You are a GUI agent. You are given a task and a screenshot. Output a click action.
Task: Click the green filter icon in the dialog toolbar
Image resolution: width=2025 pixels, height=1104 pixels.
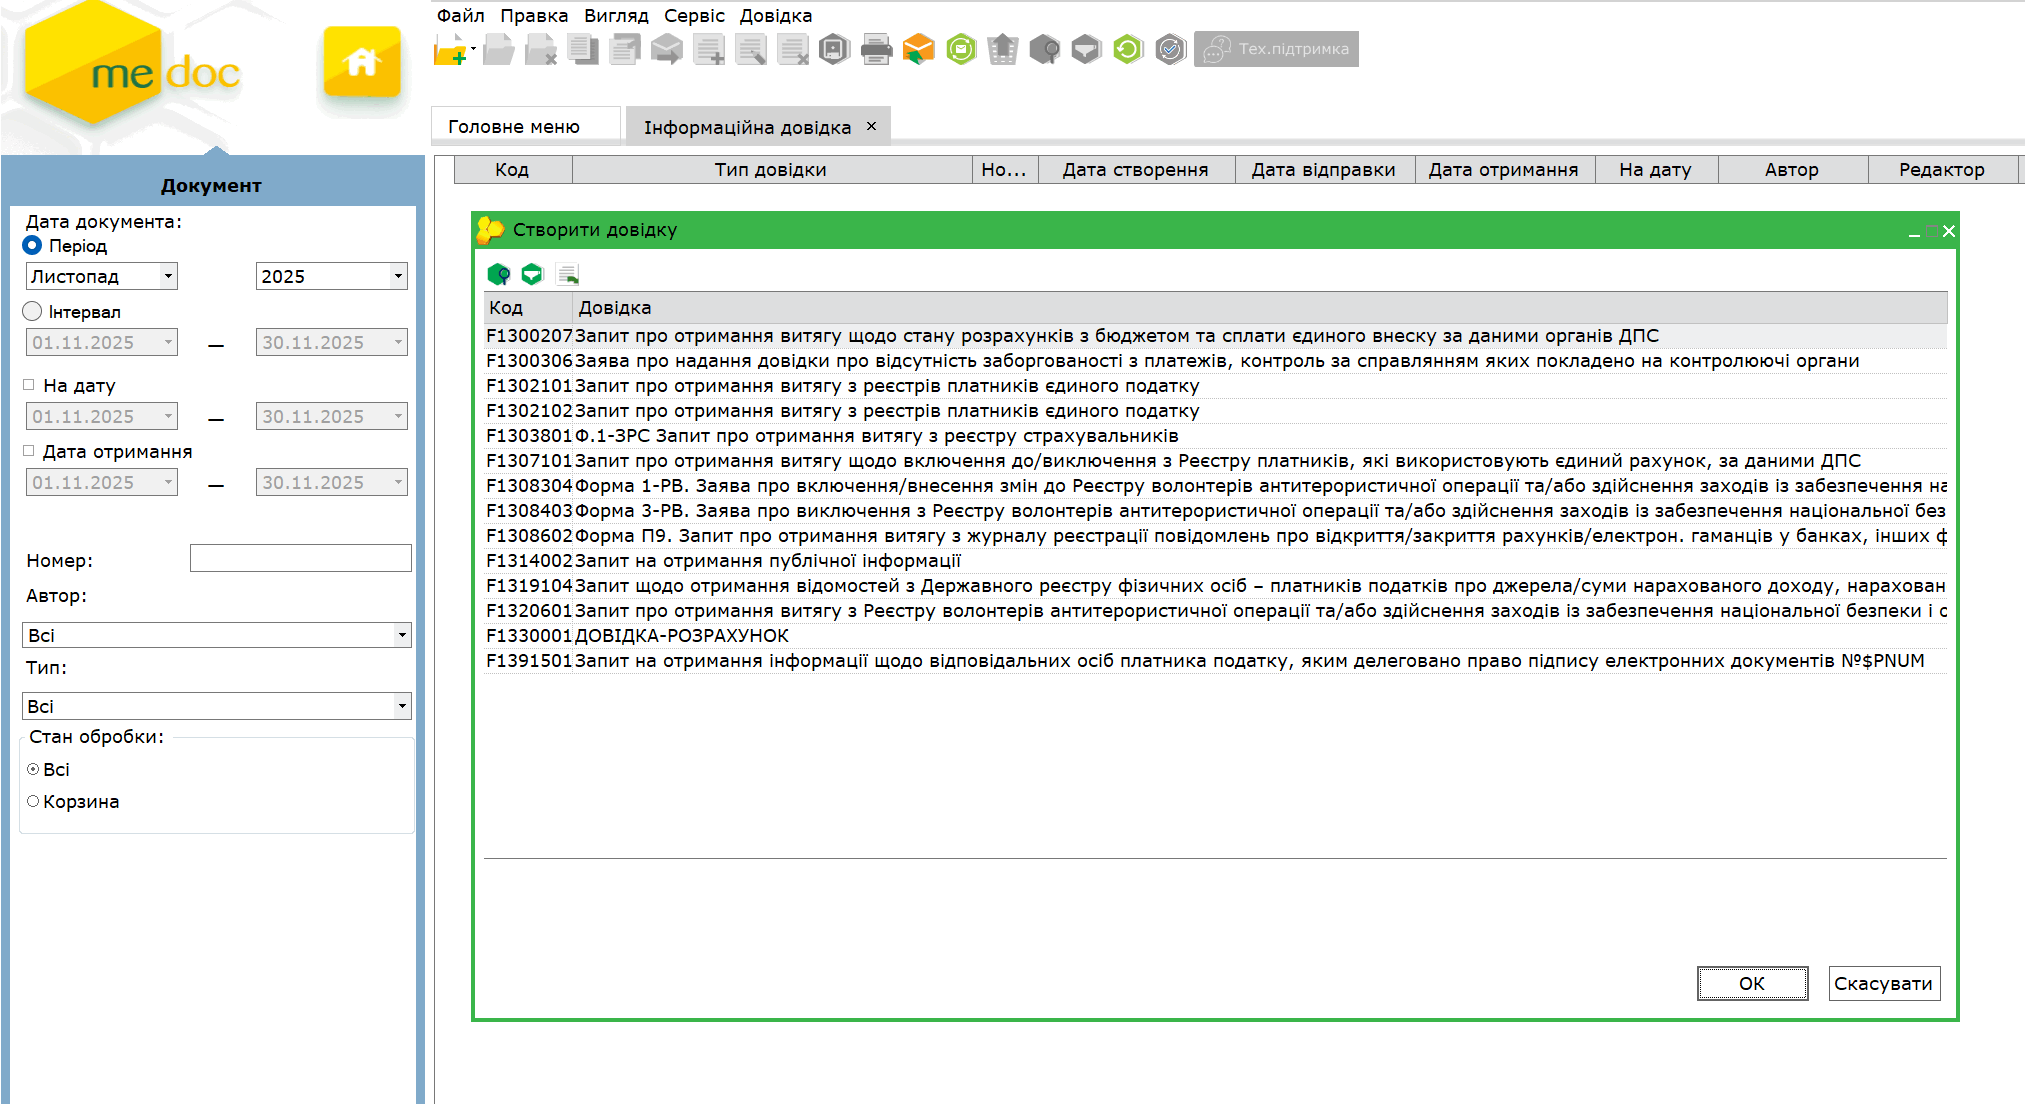532,274
